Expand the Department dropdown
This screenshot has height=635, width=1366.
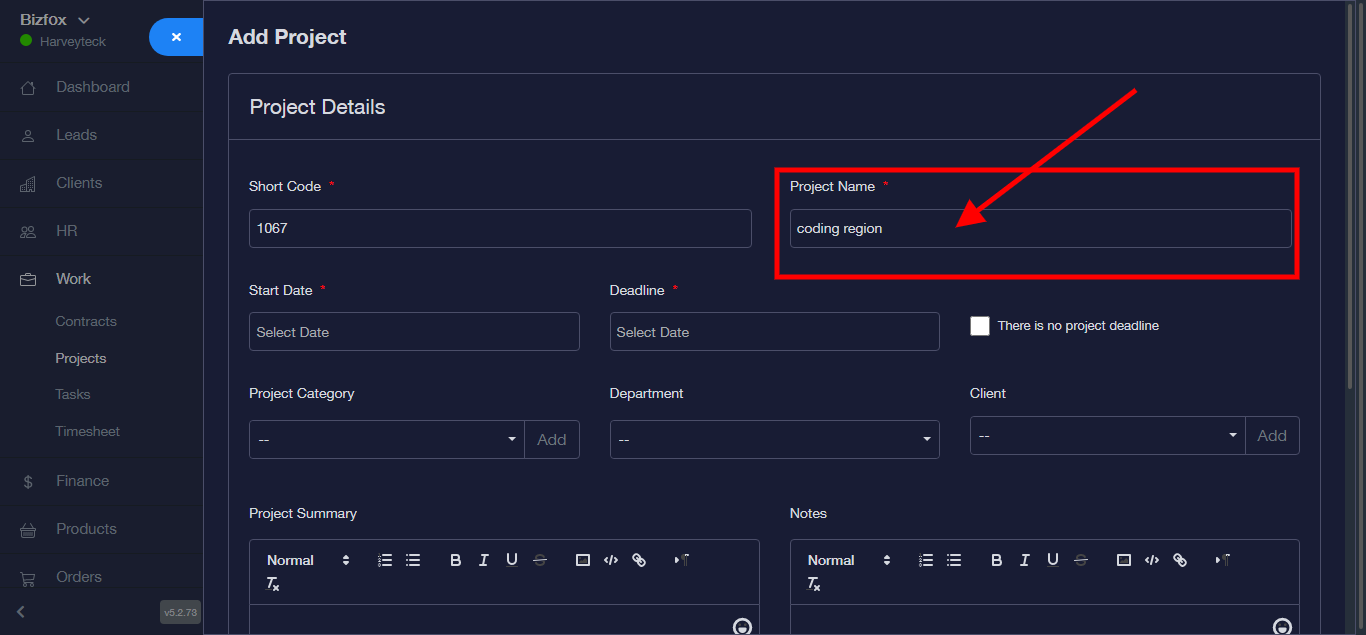click(x=774, y=439)
